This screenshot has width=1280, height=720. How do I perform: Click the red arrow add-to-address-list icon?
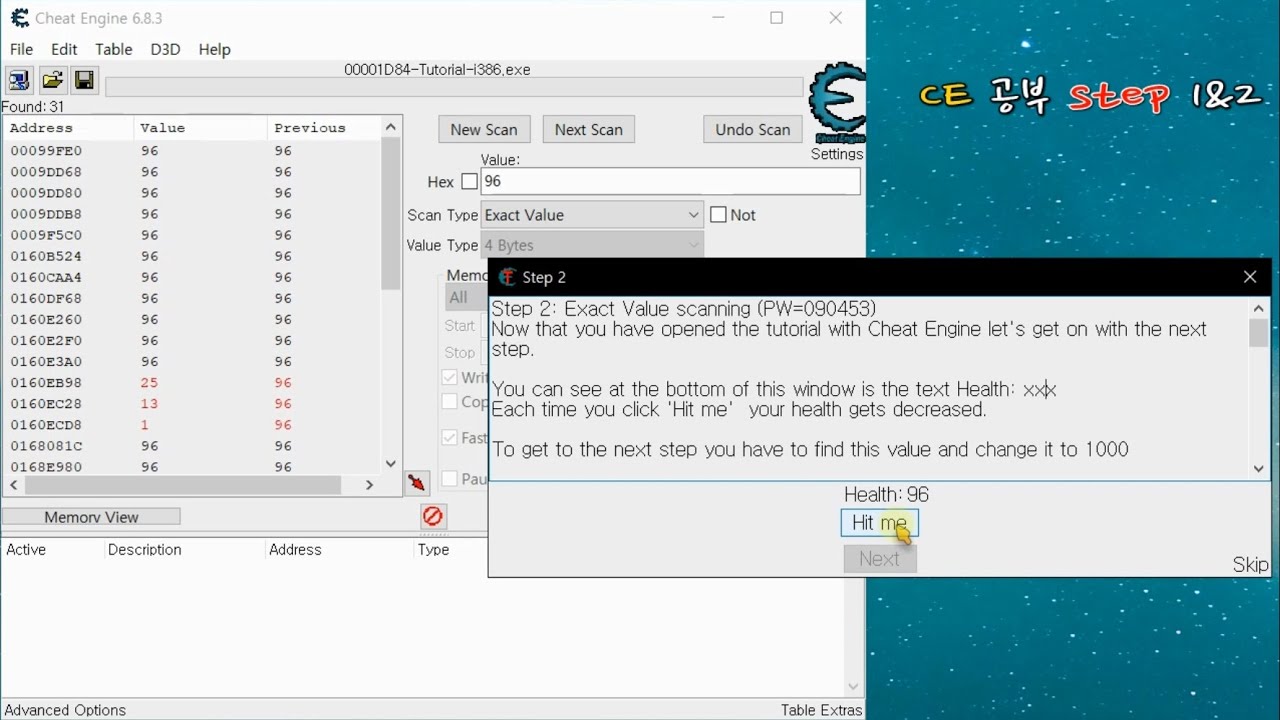coord(417,483)
